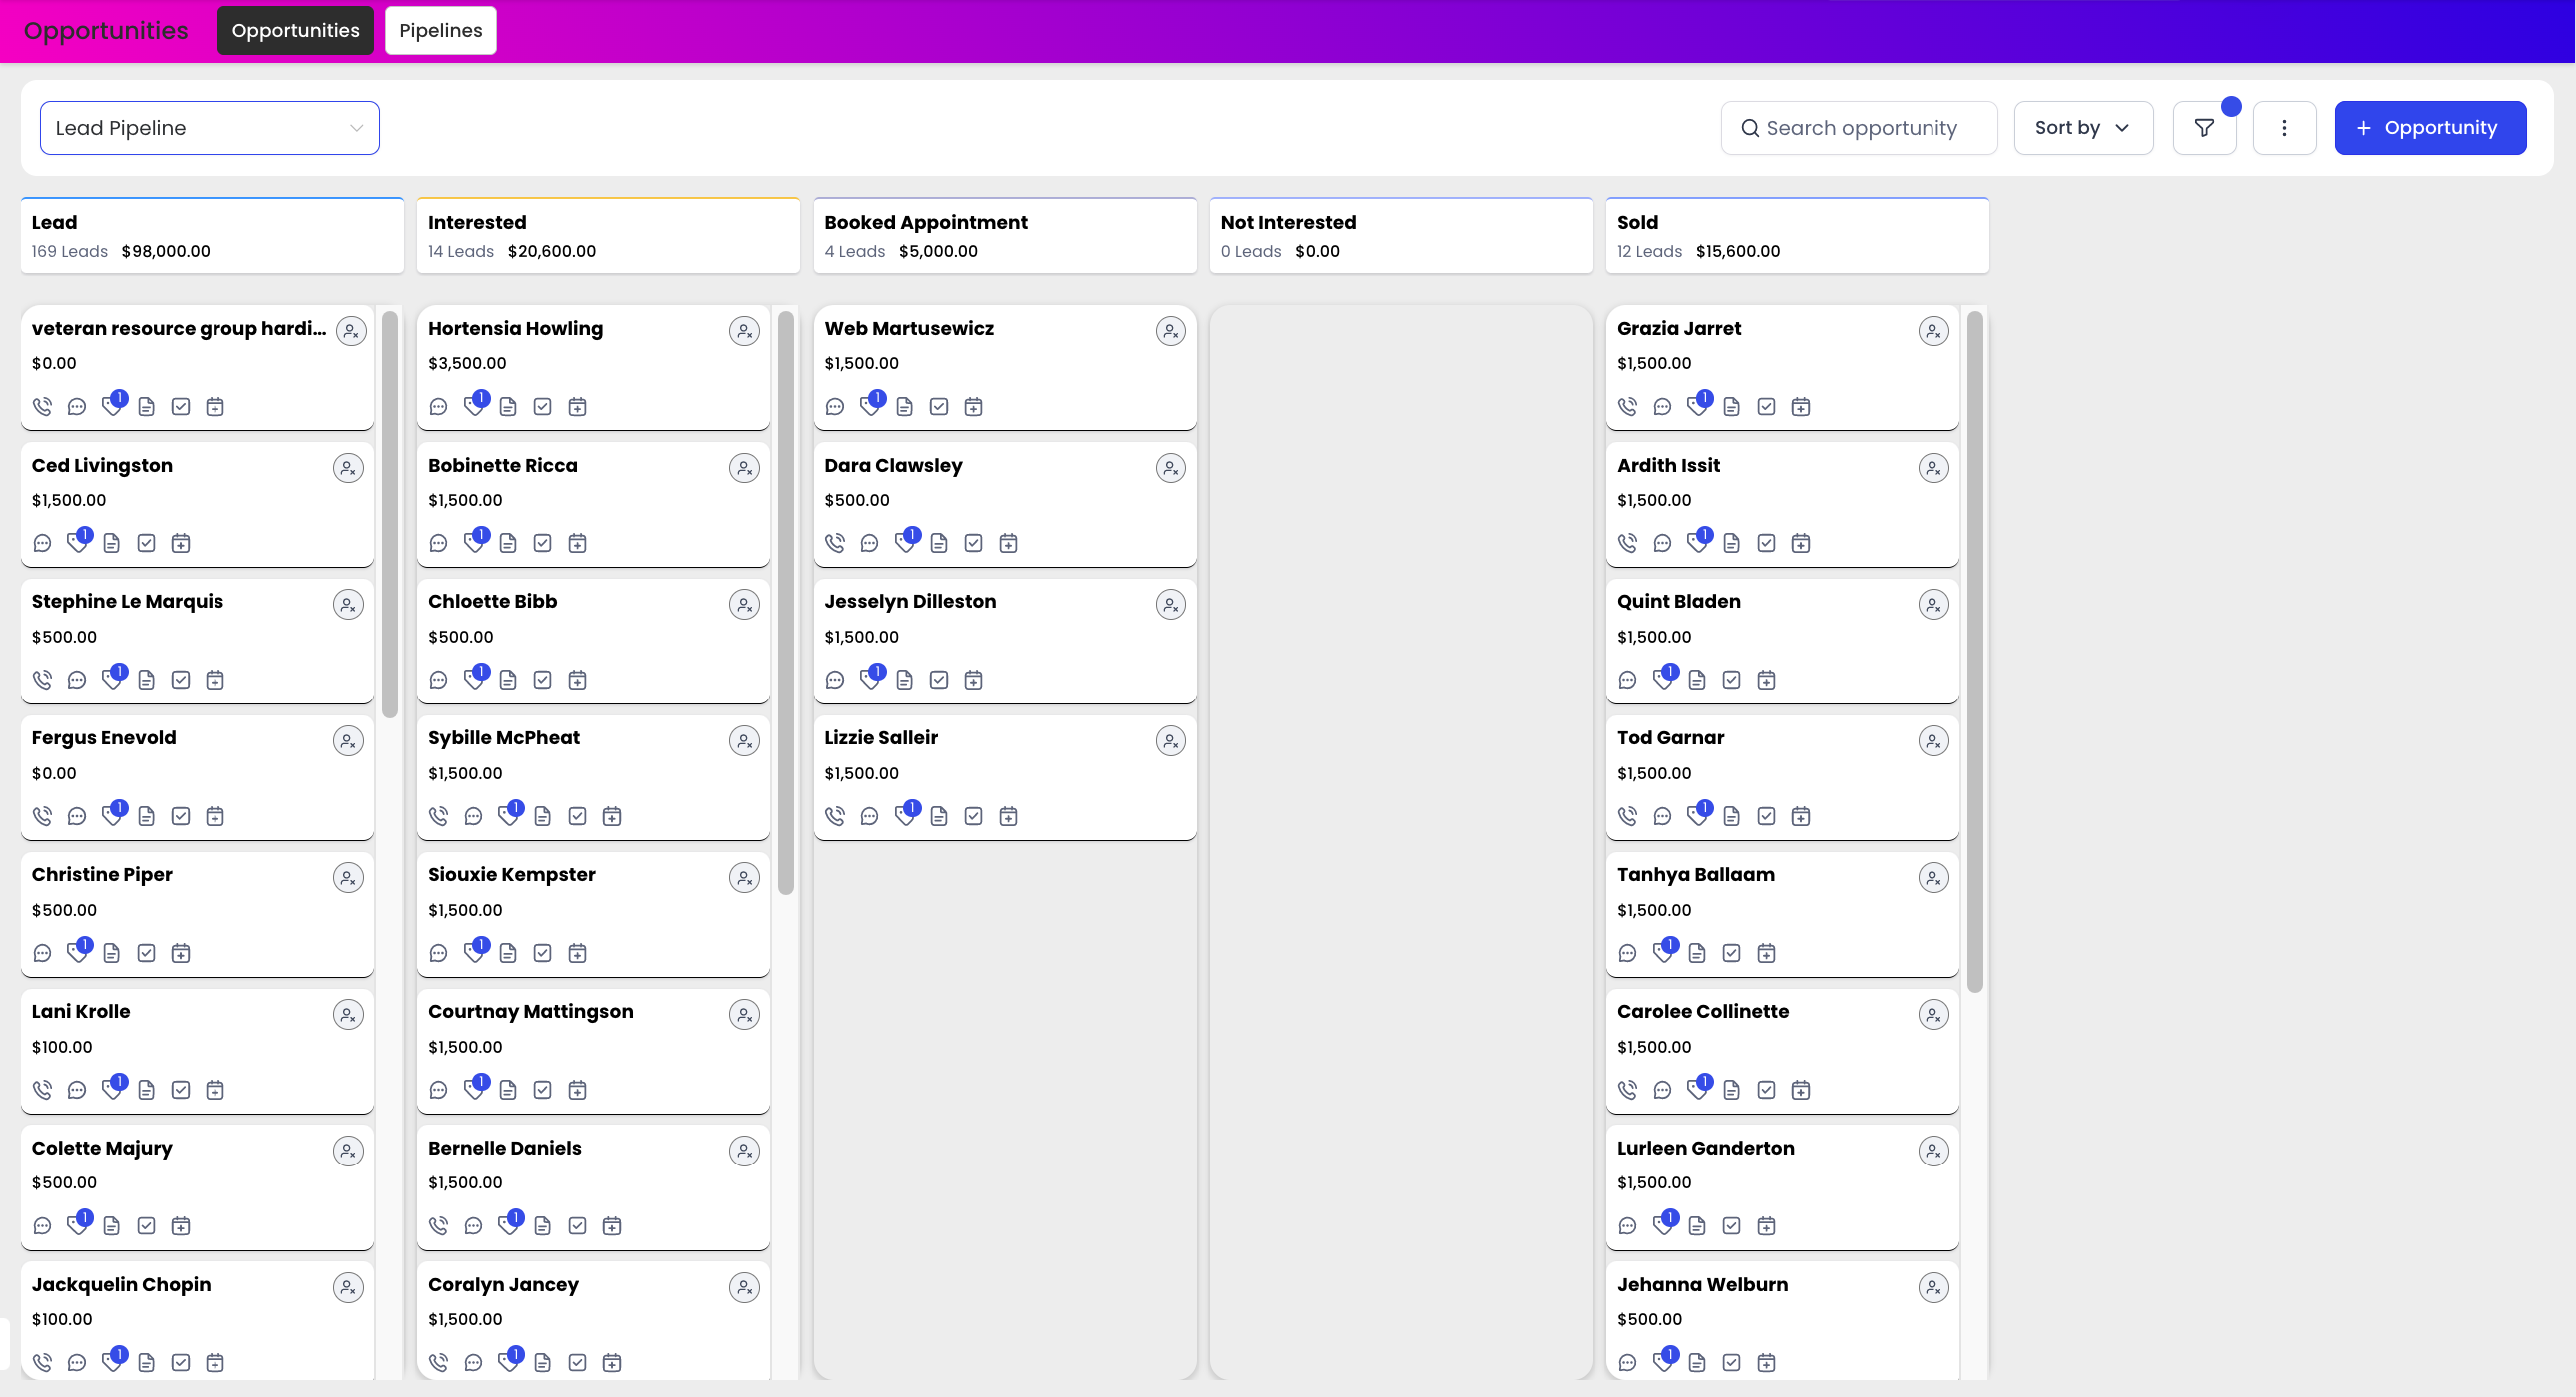Viewport: 2576px width, 1397px height.
Task: Create a new opportunity with the Opportunity button
Action: coord(2430,127)
